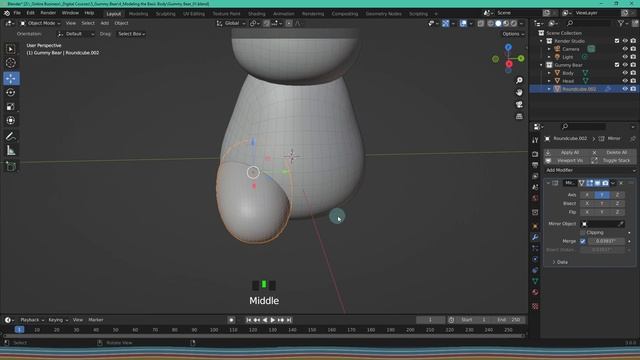The image size is (640, 360).
Task: Activate the Move tool
Action: (x=11, y=78)
